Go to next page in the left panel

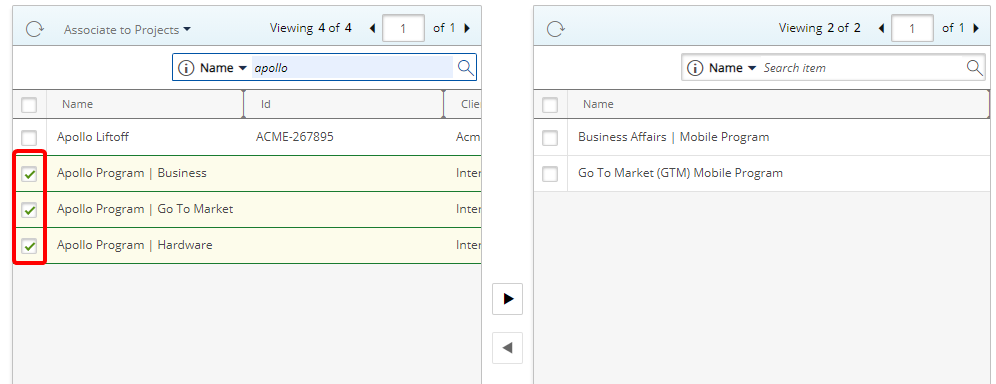click(468, 29)
